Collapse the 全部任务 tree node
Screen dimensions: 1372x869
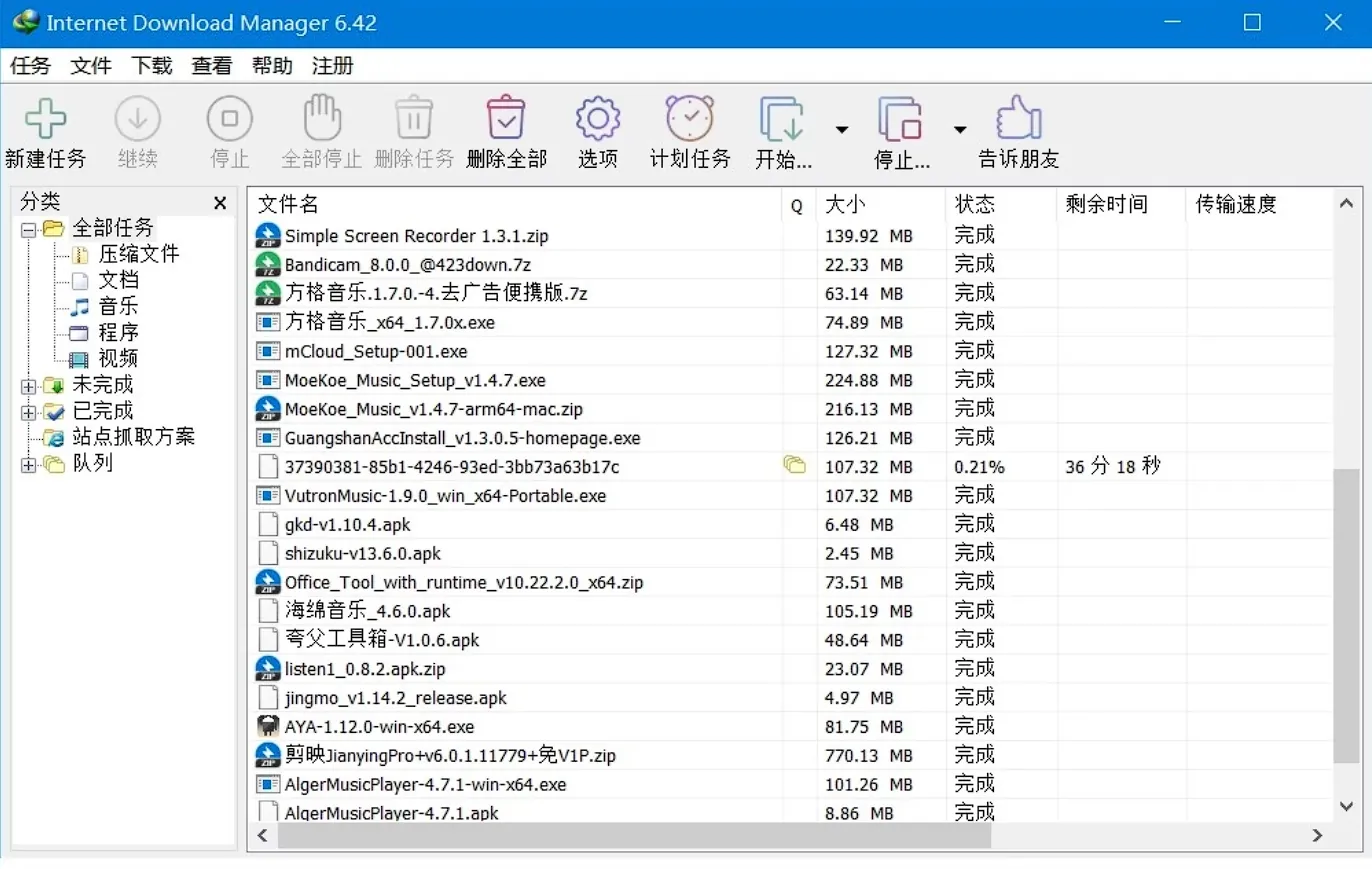[27, 229]
